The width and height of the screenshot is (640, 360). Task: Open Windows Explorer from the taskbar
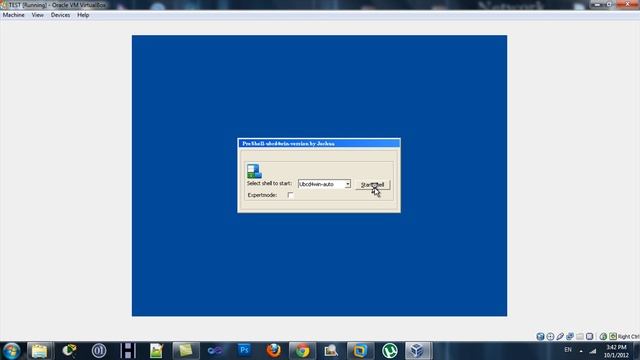40,351
